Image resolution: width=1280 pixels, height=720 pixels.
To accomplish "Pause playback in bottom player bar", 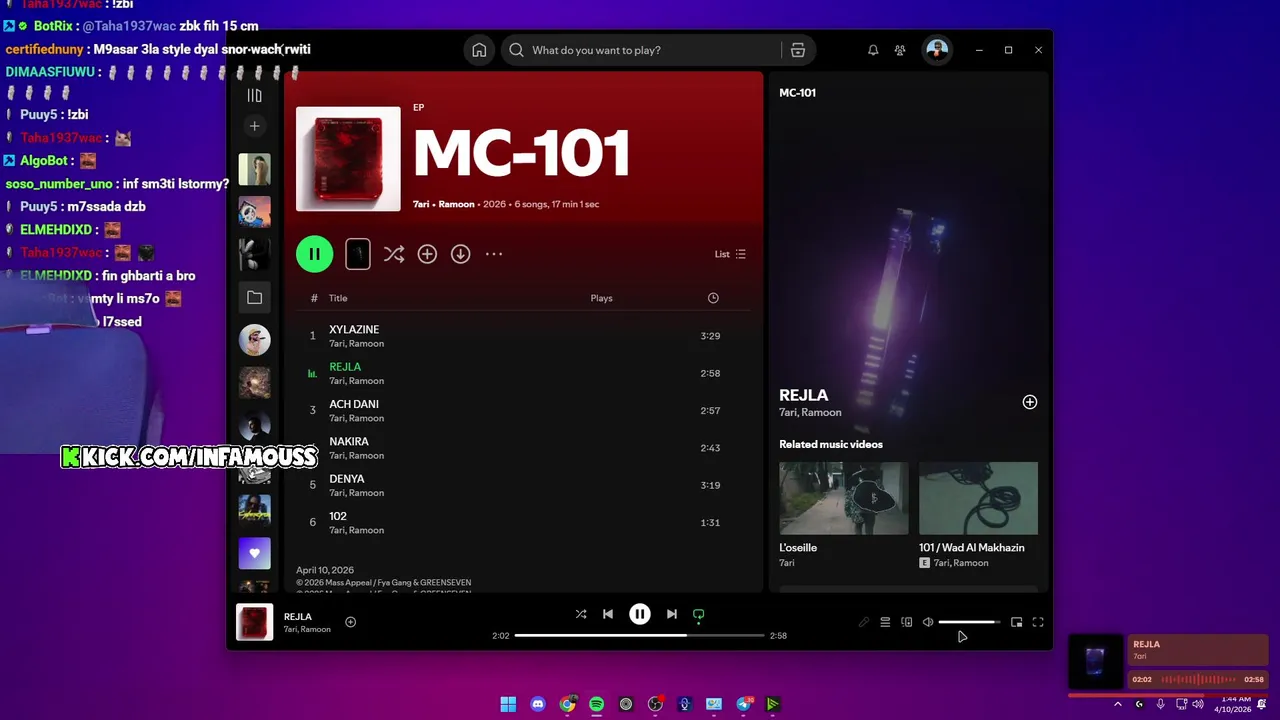I will (x=640, y=614).
